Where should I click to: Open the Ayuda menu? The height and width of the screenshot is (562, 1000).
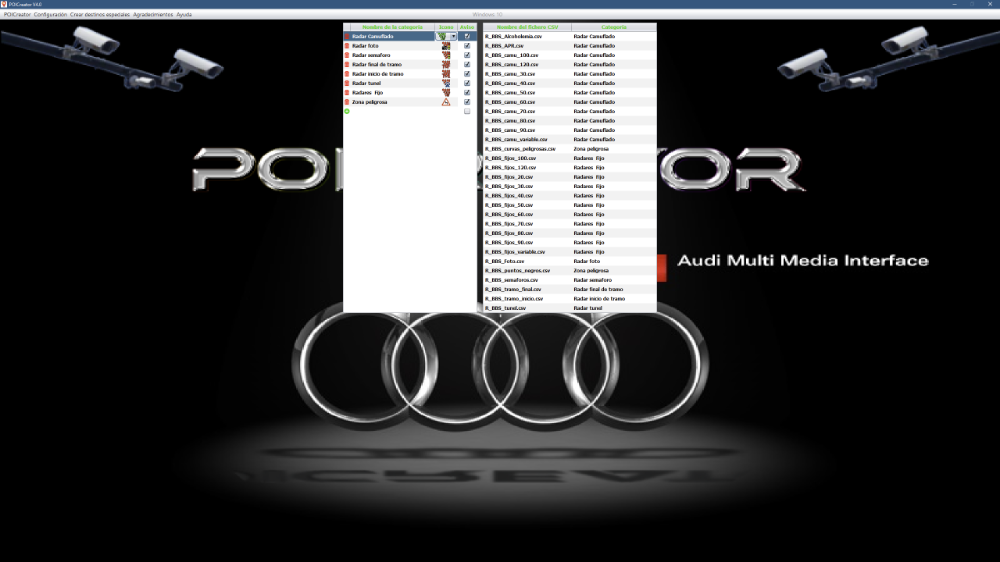(x=184, y=14)
